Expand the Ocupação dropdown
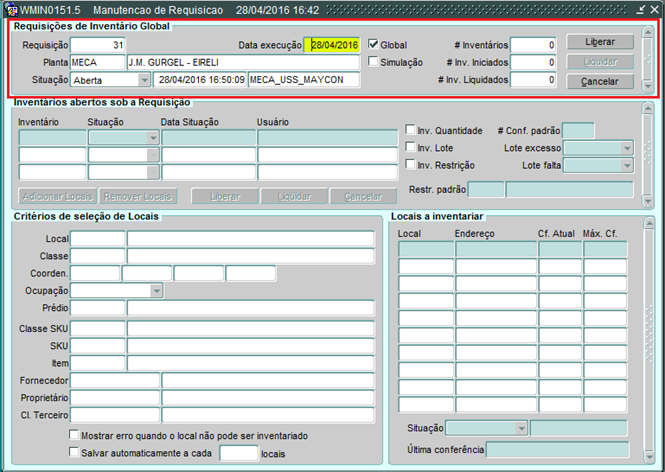The height and width of the screenshot is (472, 665). click(156, 290)
